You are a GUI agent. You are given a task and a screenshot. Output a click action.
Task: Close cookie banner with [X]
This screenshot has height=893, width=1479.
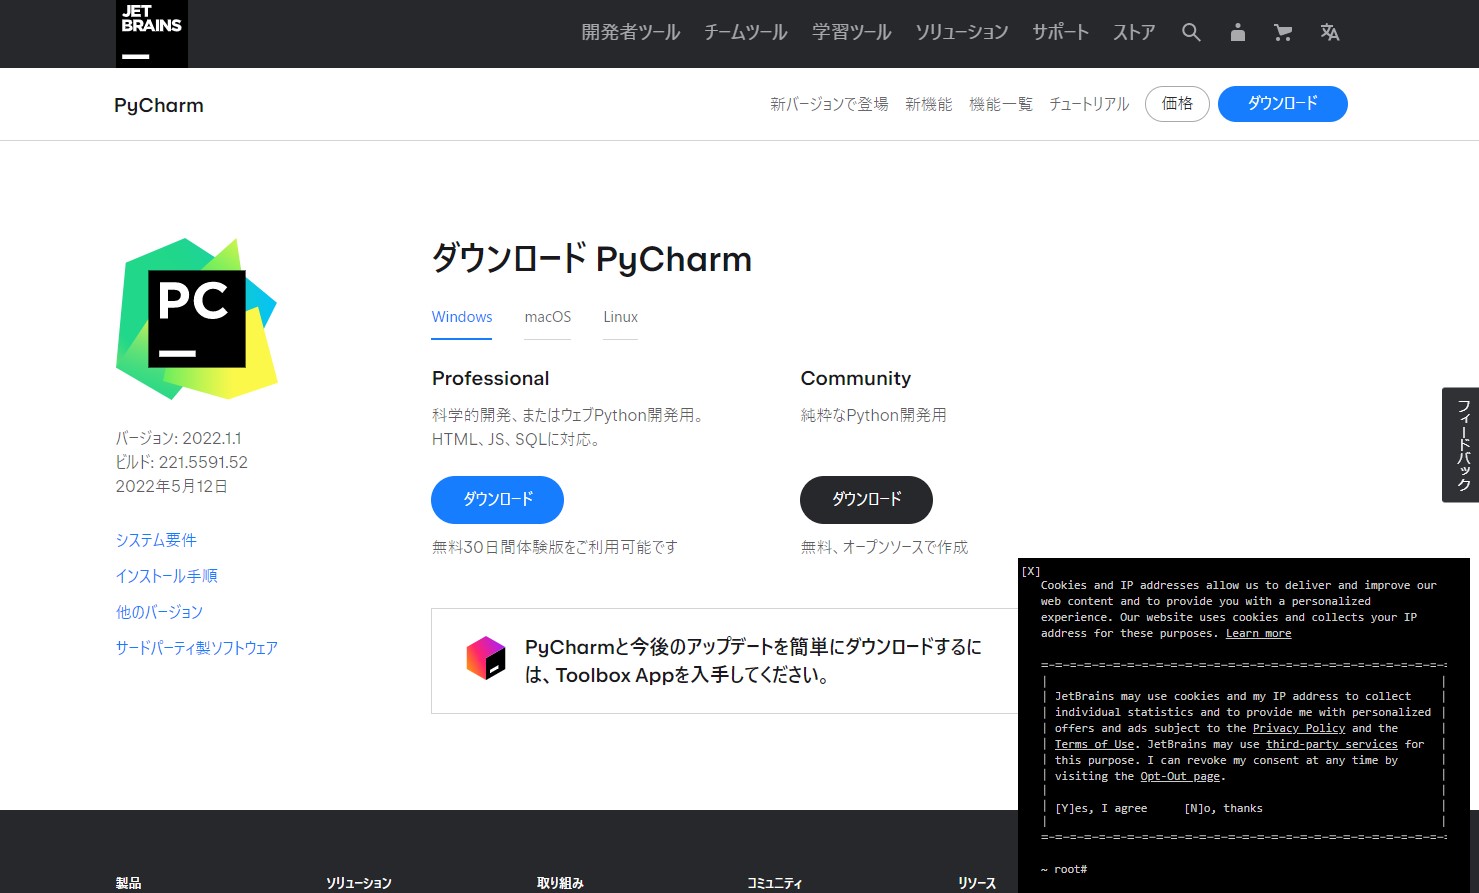[x=1031, y=571]
